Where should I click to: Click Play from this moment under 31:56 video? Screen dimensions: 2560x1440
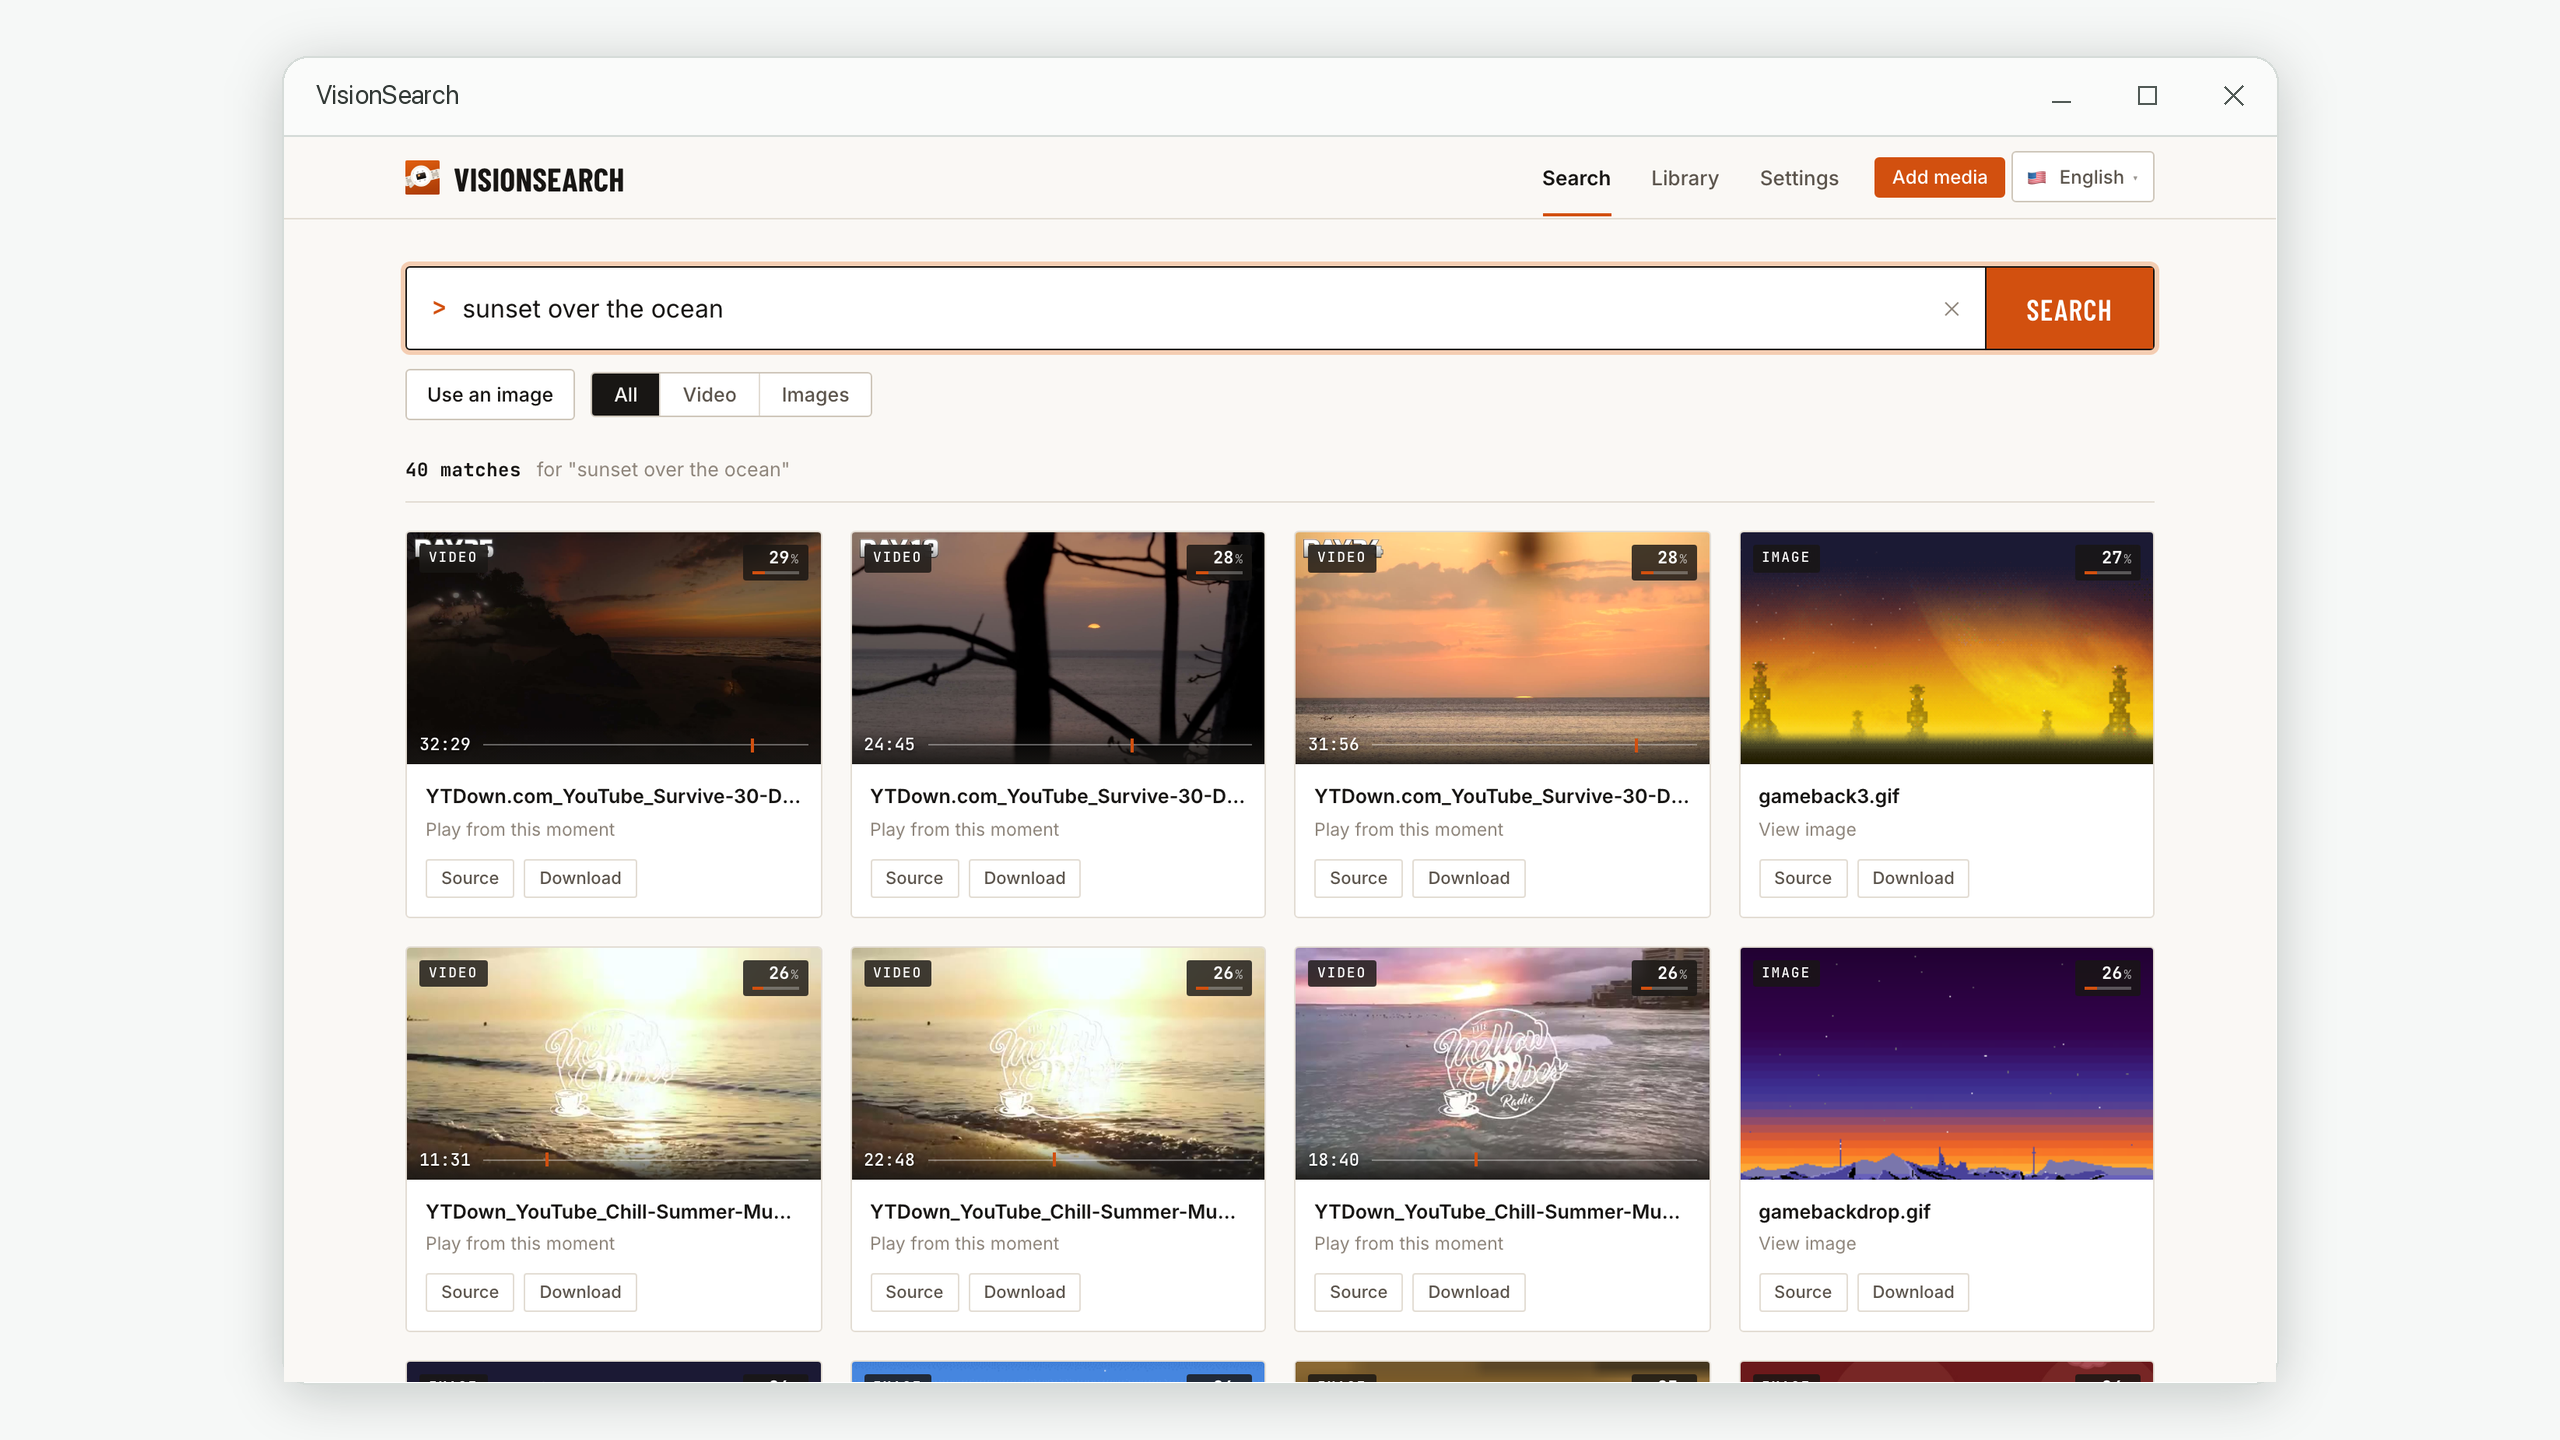(1408, 830)
